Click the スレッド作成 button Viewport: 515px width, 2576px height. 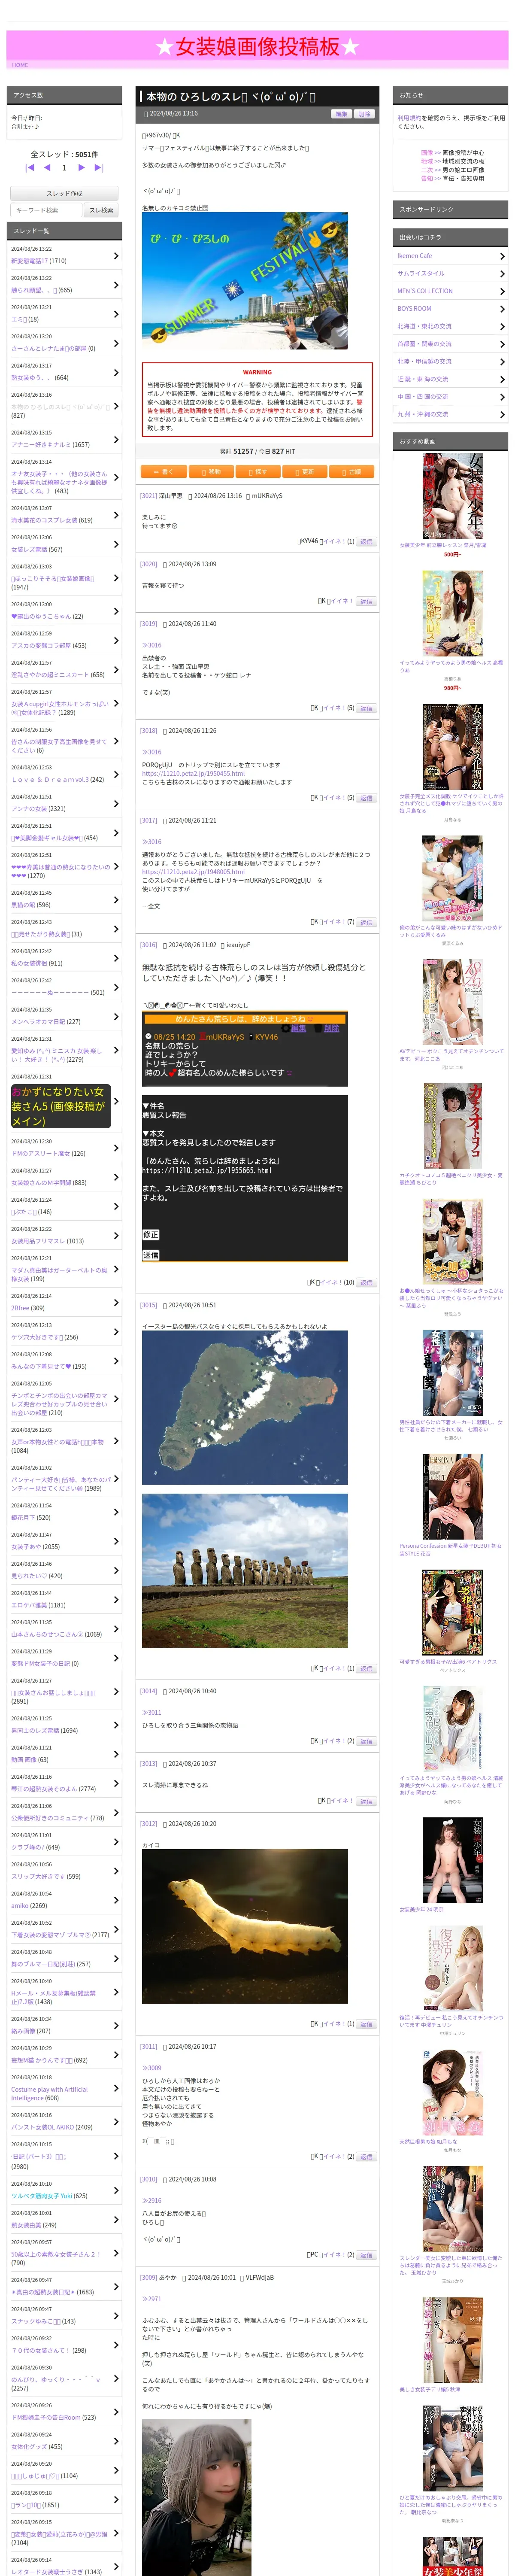[64, 193]
